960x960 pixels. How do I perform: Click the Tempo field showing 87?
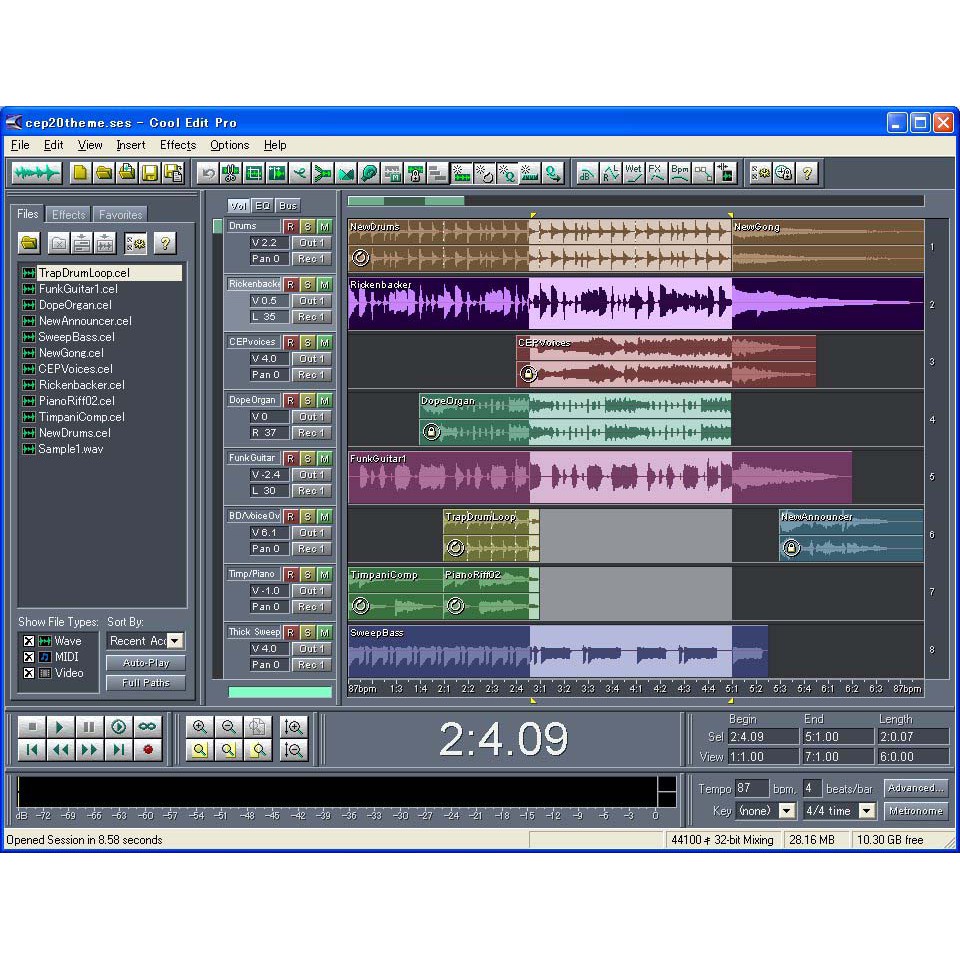point(751,789)
